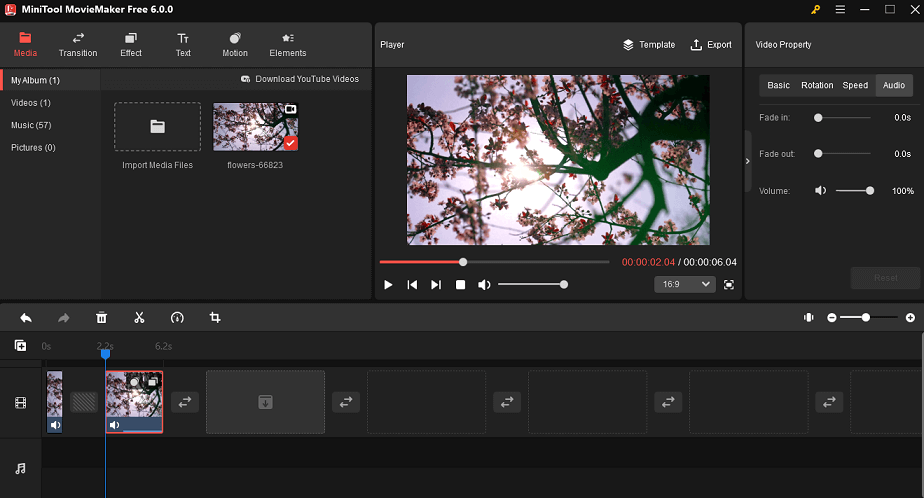The image size is (924, 498).
Task: Adjust the Fade out slider
Action: (x=843, y=154)
